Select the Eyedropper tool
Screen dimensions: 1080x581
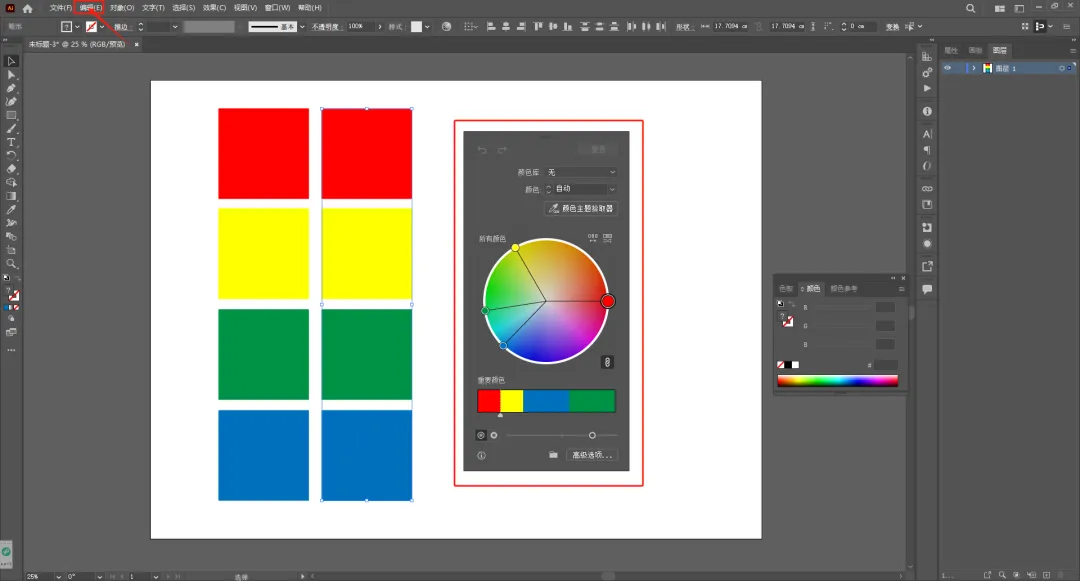click(x=11, y=209)
